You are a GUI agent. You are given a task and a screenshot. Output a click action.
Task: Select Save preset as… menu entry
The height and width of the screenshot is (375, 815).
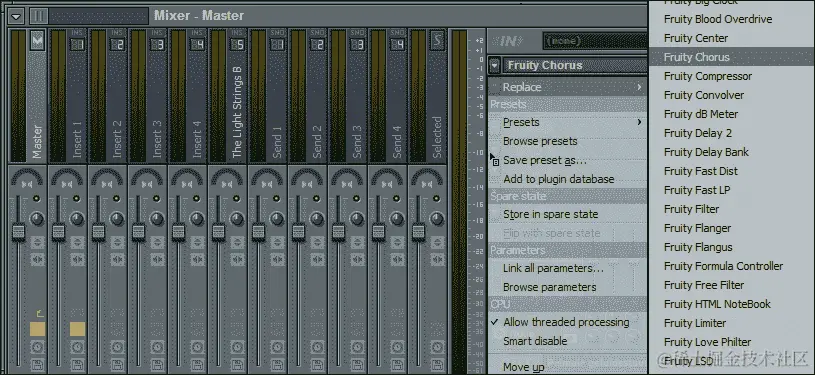coord(568,160)
